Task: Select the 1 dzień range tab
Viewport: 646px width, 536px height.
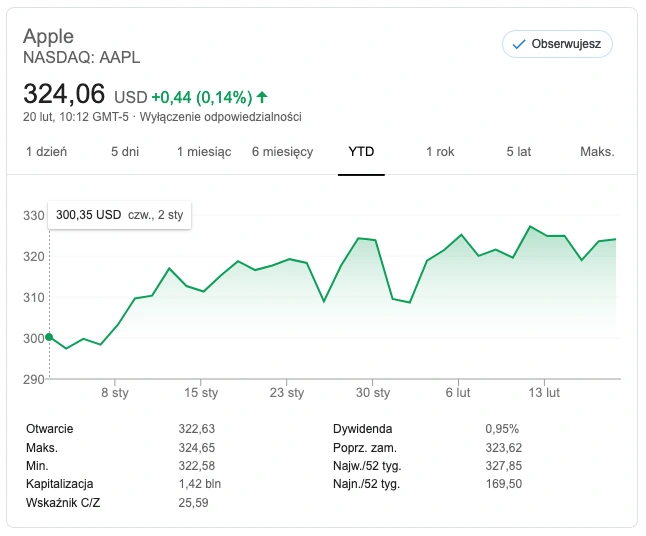Action: point(47,152)
